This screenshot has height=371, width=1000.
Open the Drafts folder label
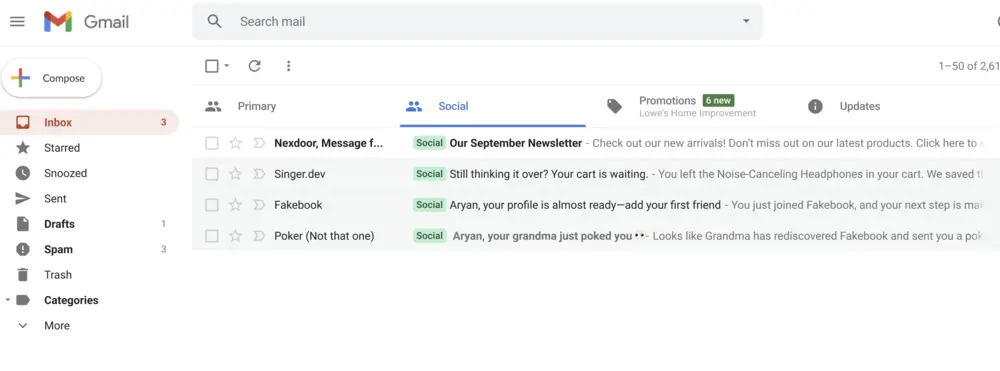(x=59, y=224)
